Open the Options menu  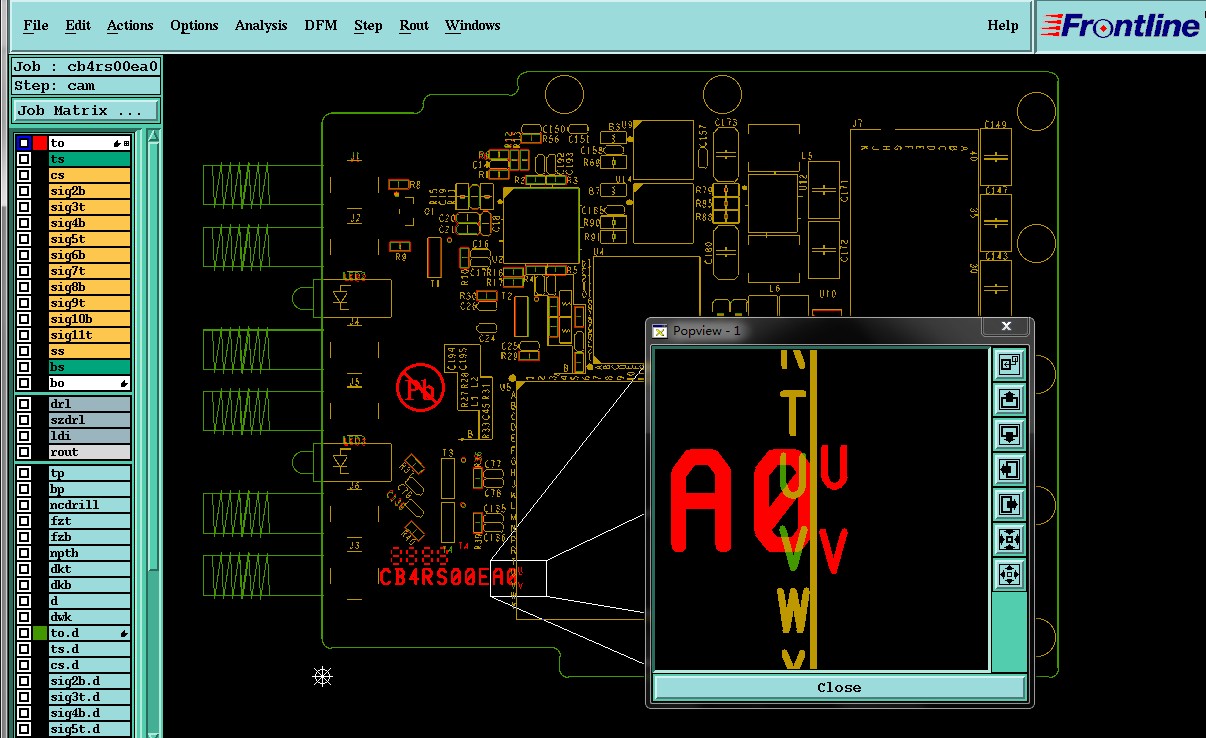point(194,25)
